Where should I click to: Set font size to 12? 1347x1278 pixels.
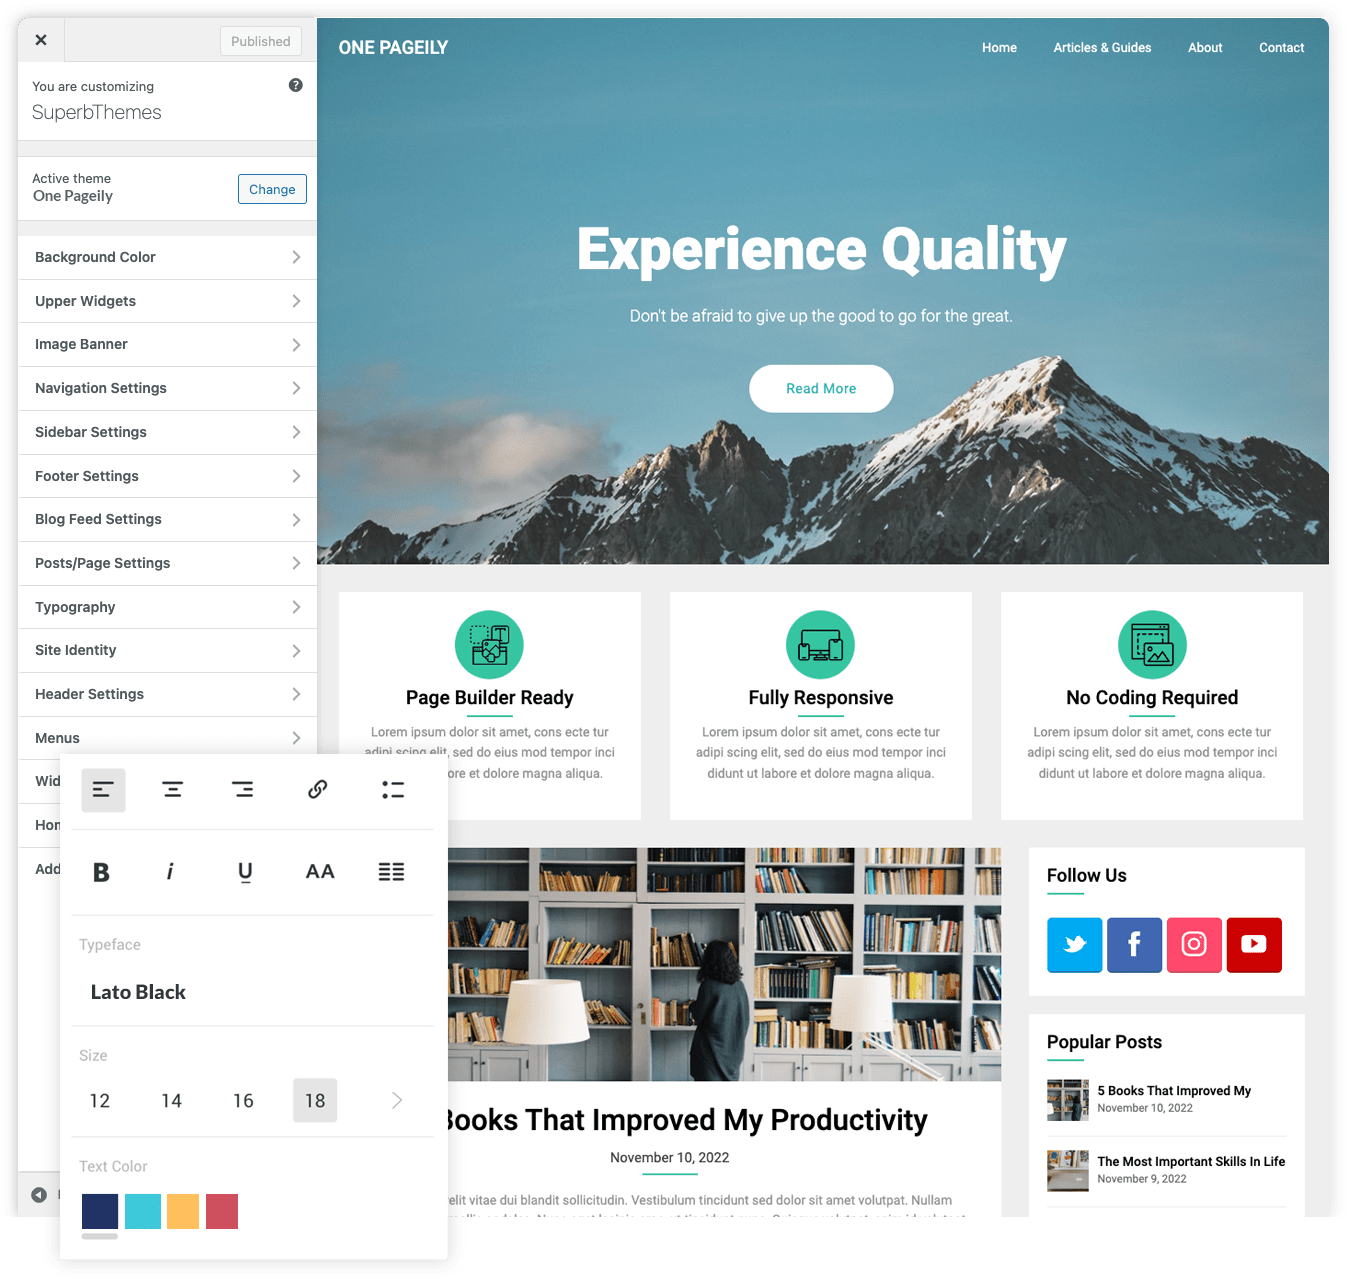[x=100, y=1101]
